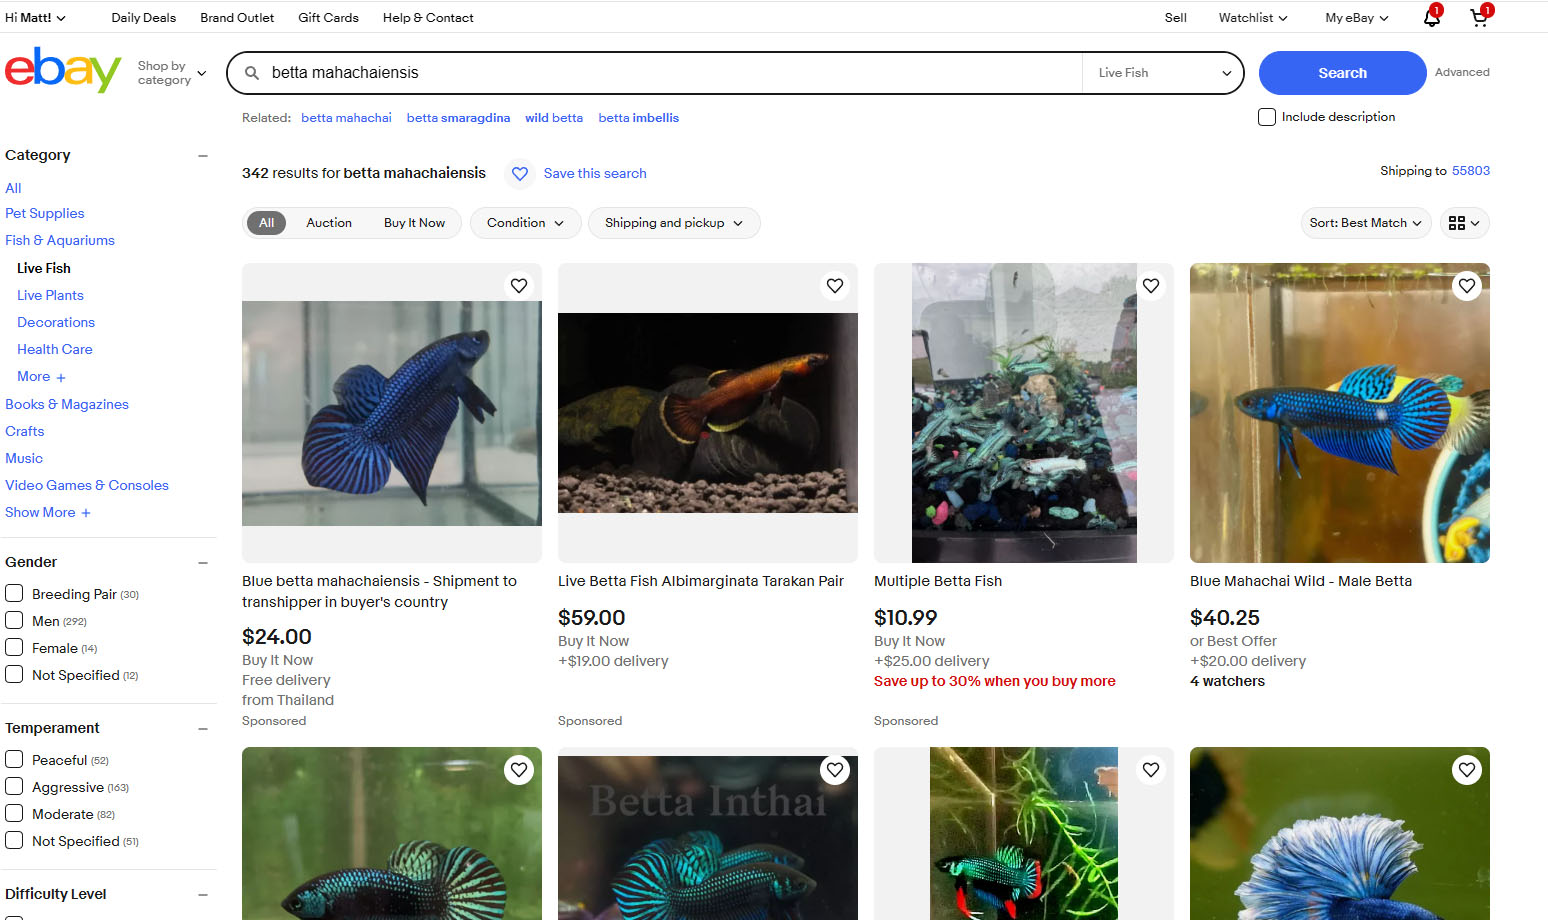Open Video Games & Consoles category
Image resolution: width=1548 pixels, height=920 pixels.
point(87,486)
